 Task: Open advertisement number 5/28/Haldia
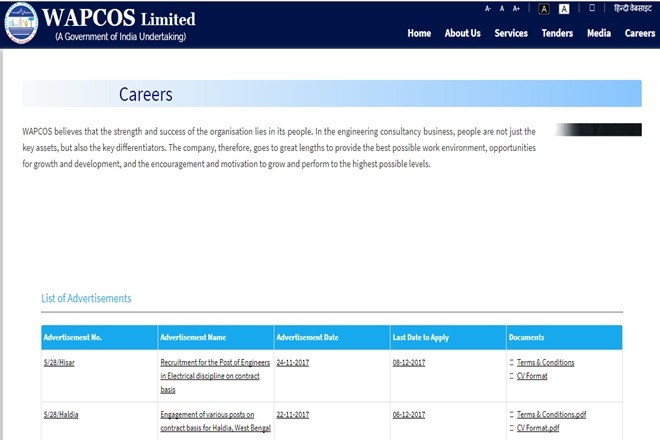pos(63,414)
